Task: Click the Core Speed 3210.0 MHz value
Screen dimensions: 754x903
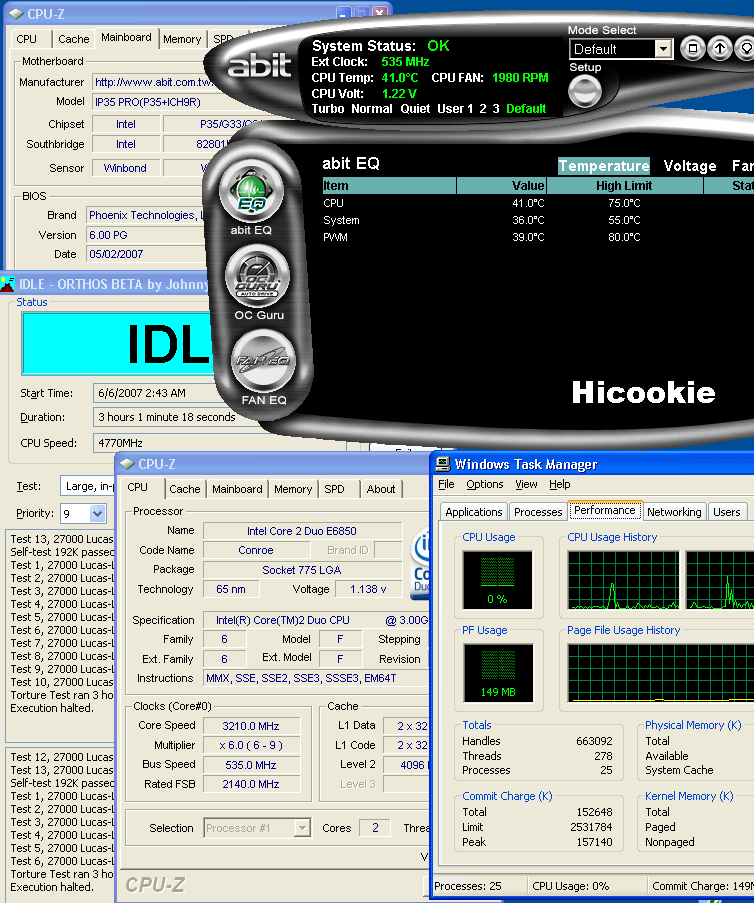Action: coord(251,726)
